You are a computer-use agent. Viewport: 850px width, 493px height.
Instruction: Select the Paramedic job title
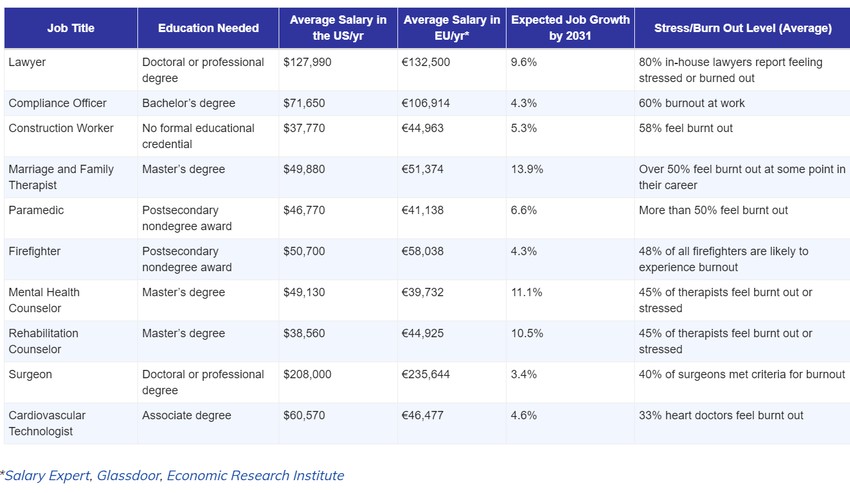coord(36,210)
